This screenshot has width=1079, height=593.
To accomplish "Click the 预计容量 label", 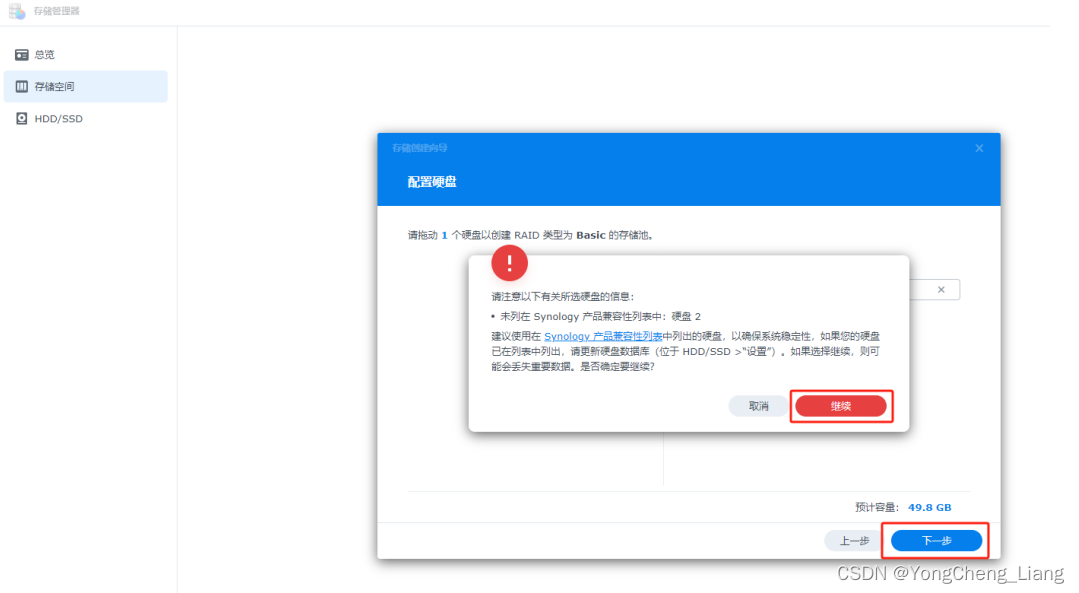I will pos(877,507).
